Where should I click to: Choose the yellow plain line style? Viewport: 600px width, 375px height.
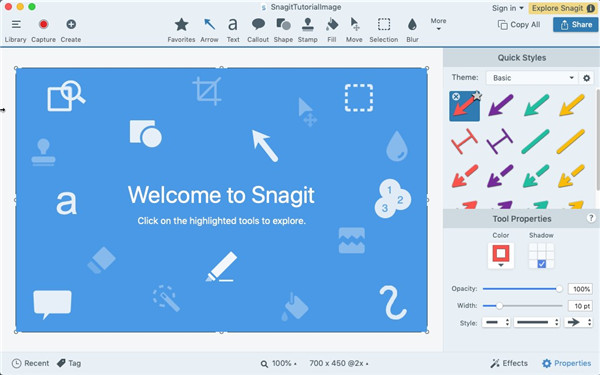click(x=571, y=142)
